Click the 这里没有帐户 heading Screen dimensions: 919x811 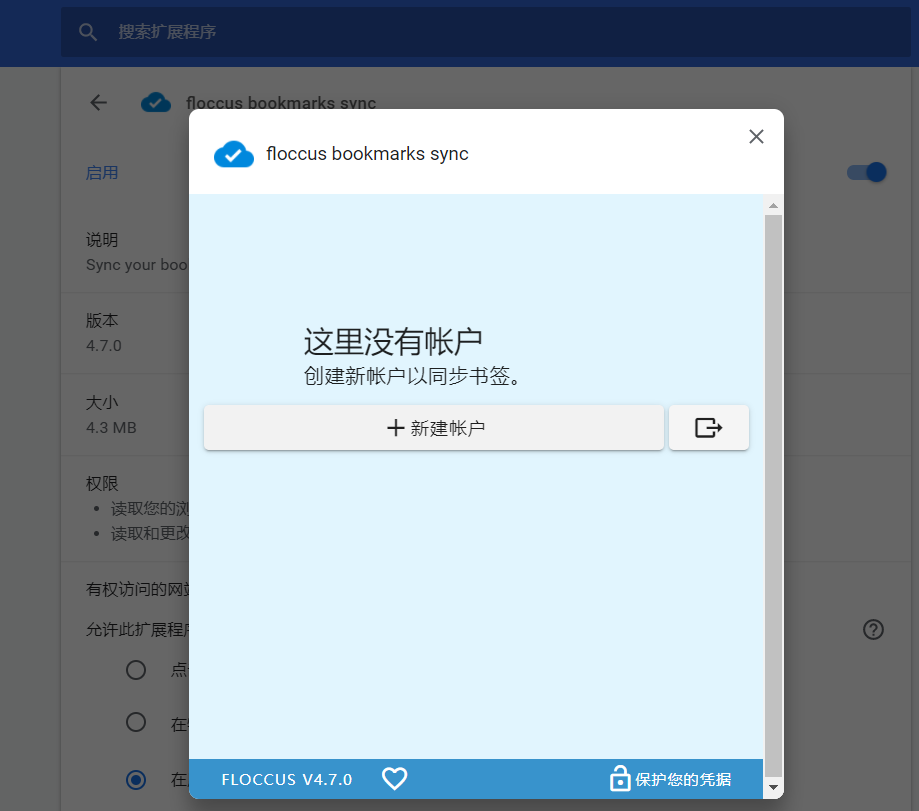tap(393, 342)
